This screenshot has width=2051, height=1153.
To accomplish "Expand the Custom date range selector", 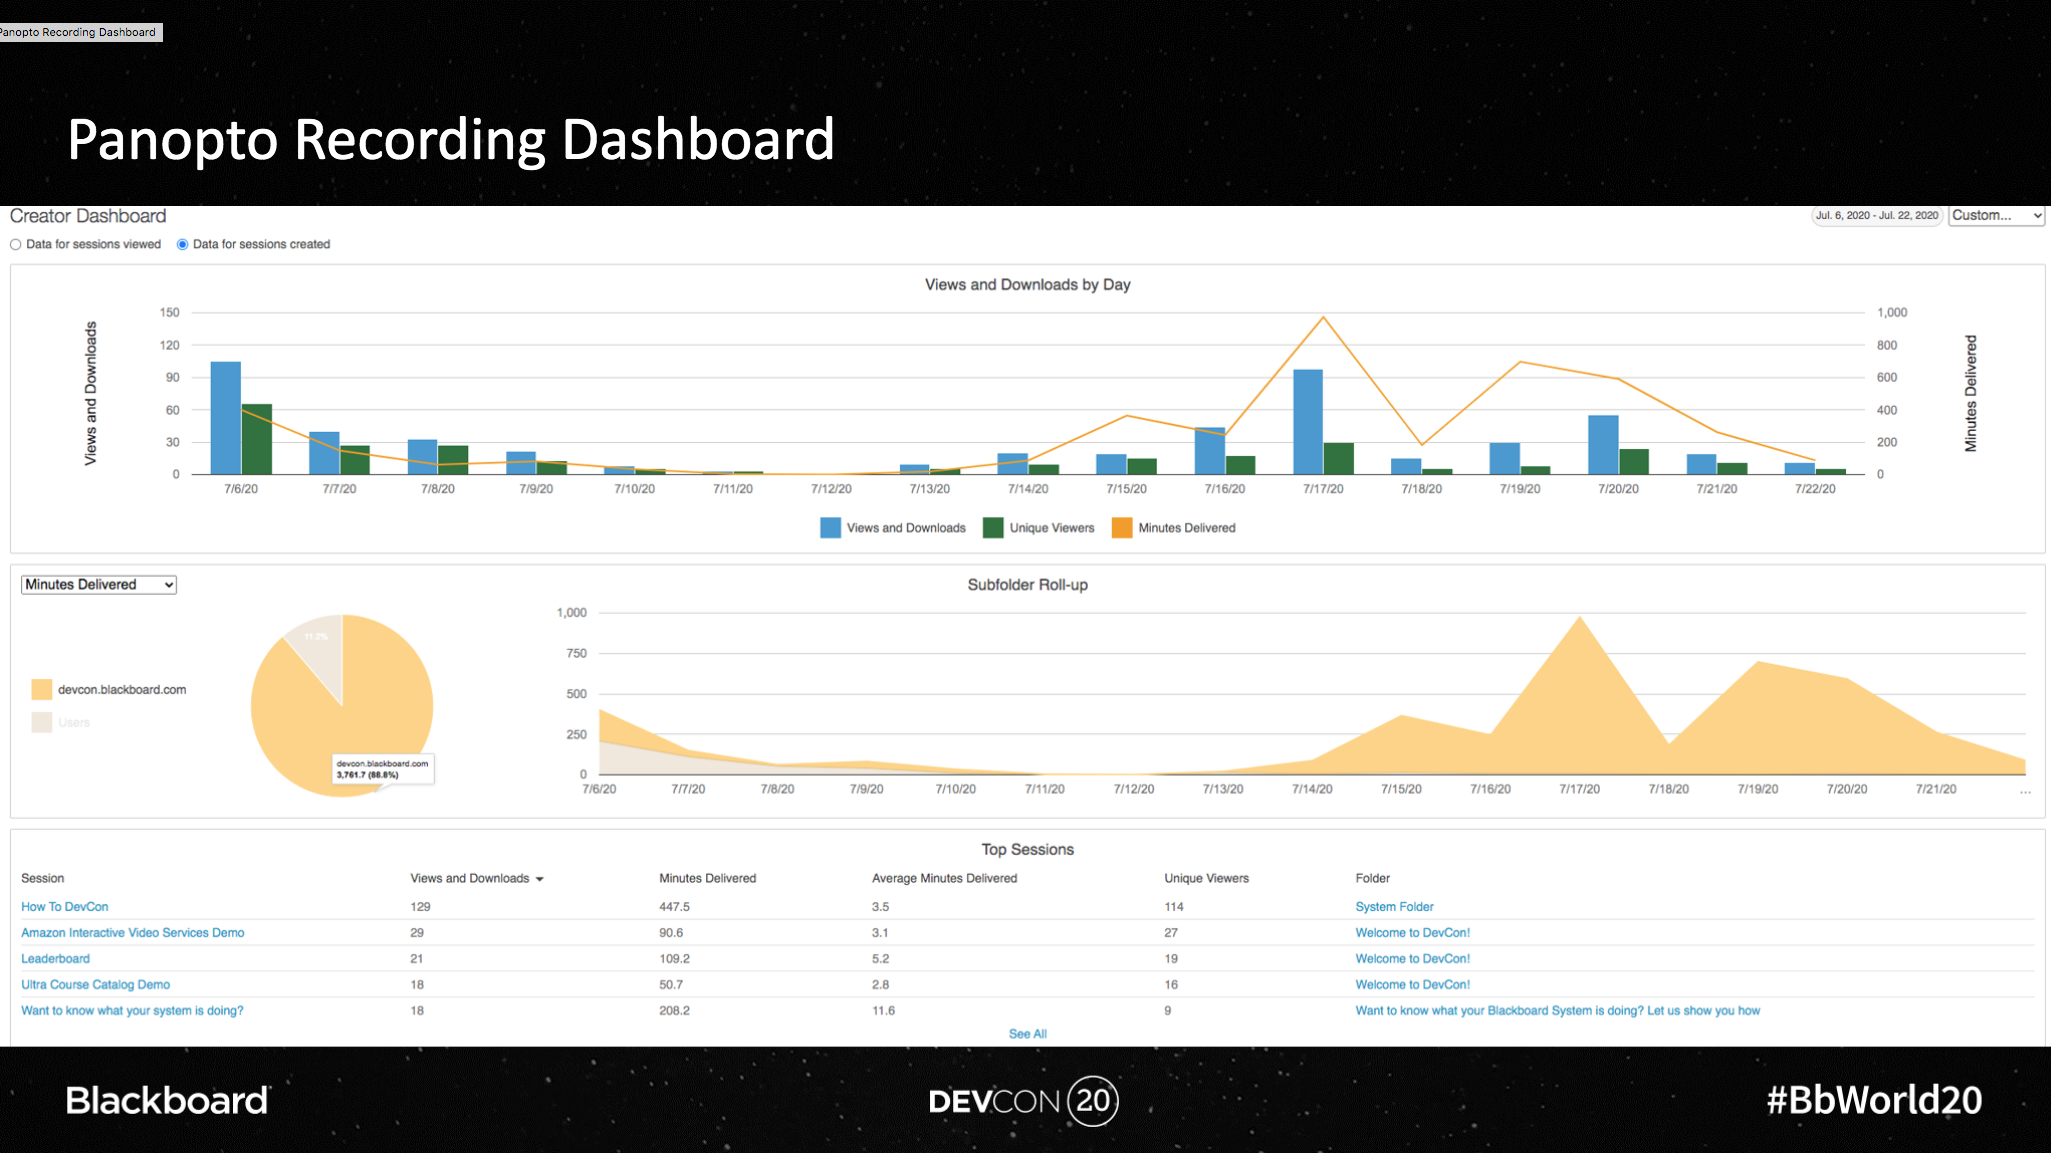I will (1995, 217).
